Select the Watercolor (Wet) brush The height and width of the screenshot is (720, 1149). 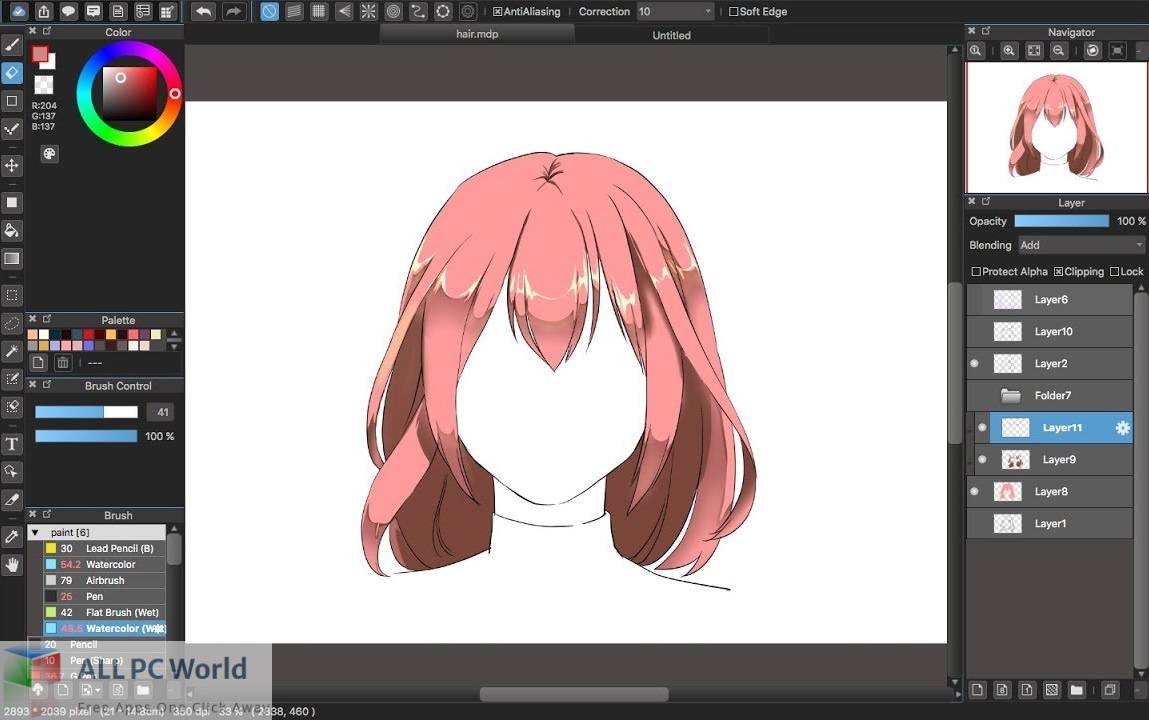point(110,628)
